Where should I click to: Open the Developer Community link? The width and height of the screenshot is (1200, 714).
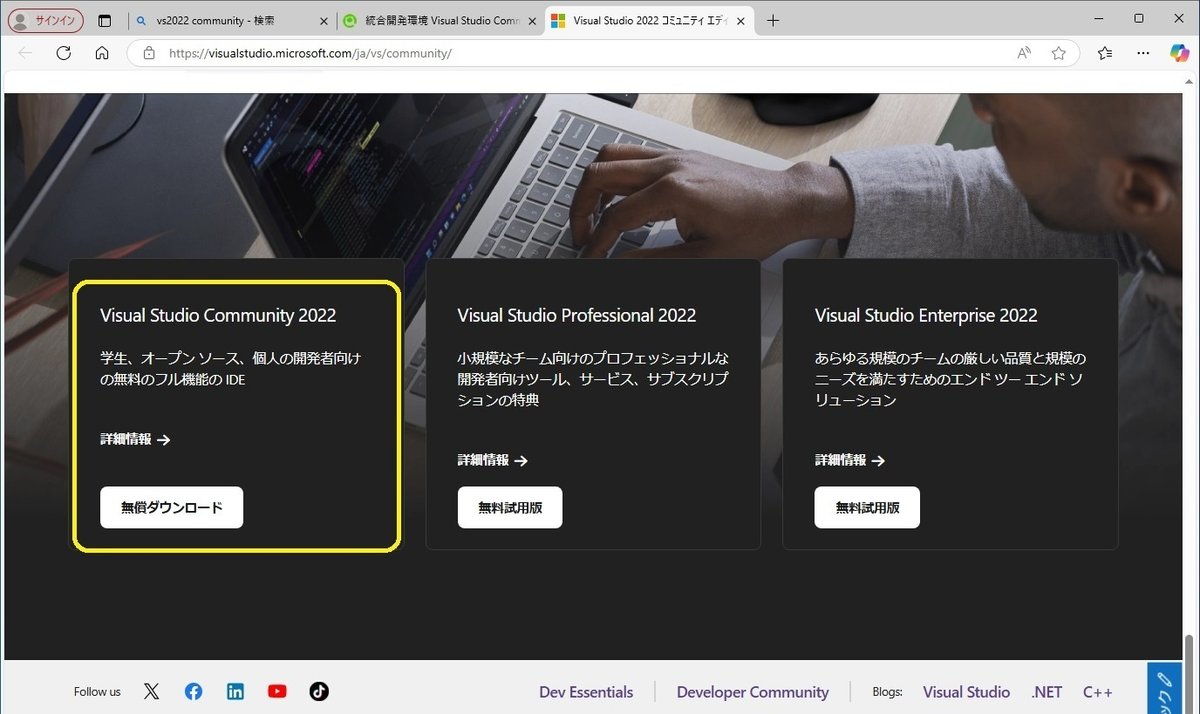752,691
